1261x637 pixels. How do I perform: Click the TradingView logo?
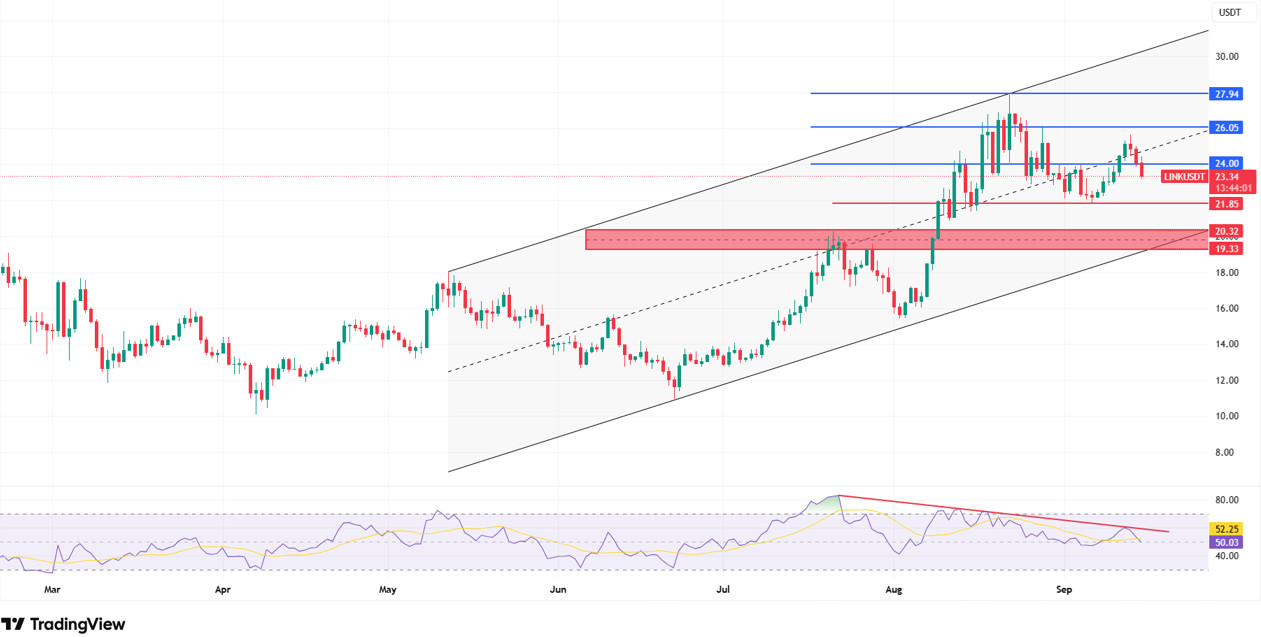point(65,624)
